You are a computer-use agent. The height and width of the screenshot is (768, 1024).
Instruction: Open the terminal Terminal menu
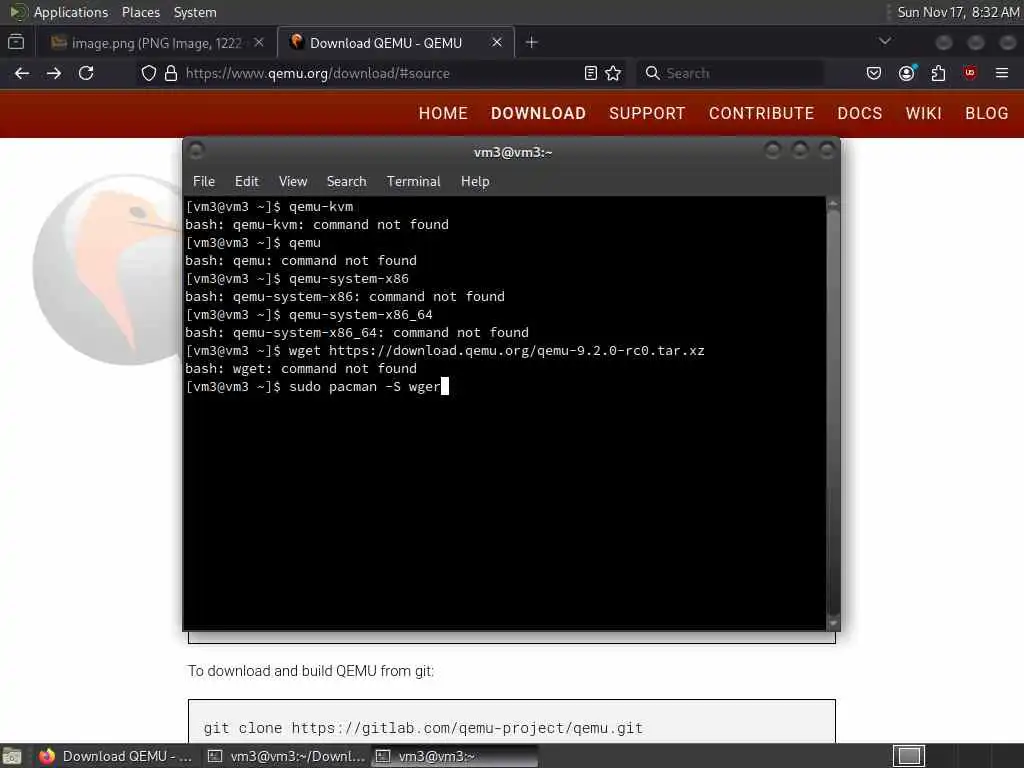tap(413, 182)
